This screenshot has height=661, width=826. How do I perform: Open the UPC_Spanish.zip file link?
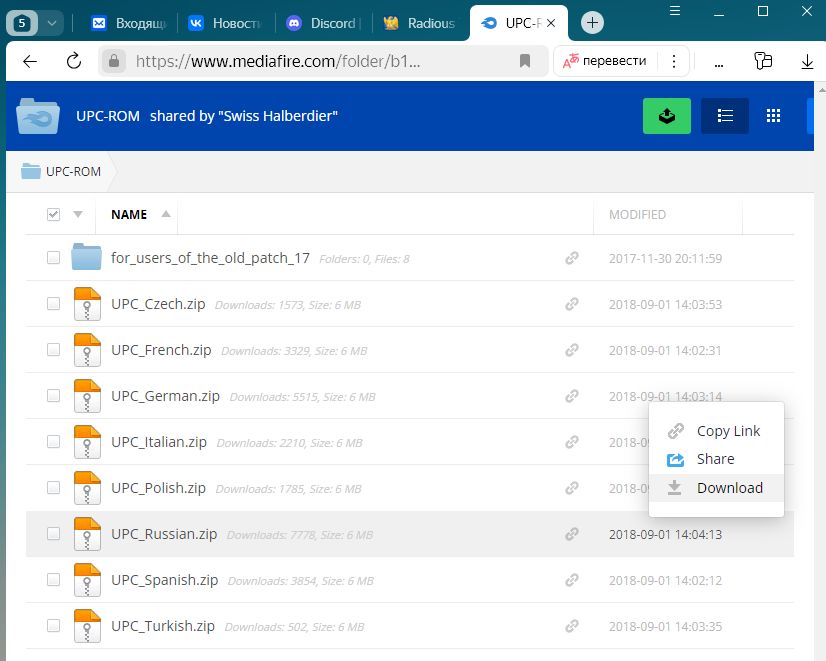pyautogui.click(x=164, y=580)
